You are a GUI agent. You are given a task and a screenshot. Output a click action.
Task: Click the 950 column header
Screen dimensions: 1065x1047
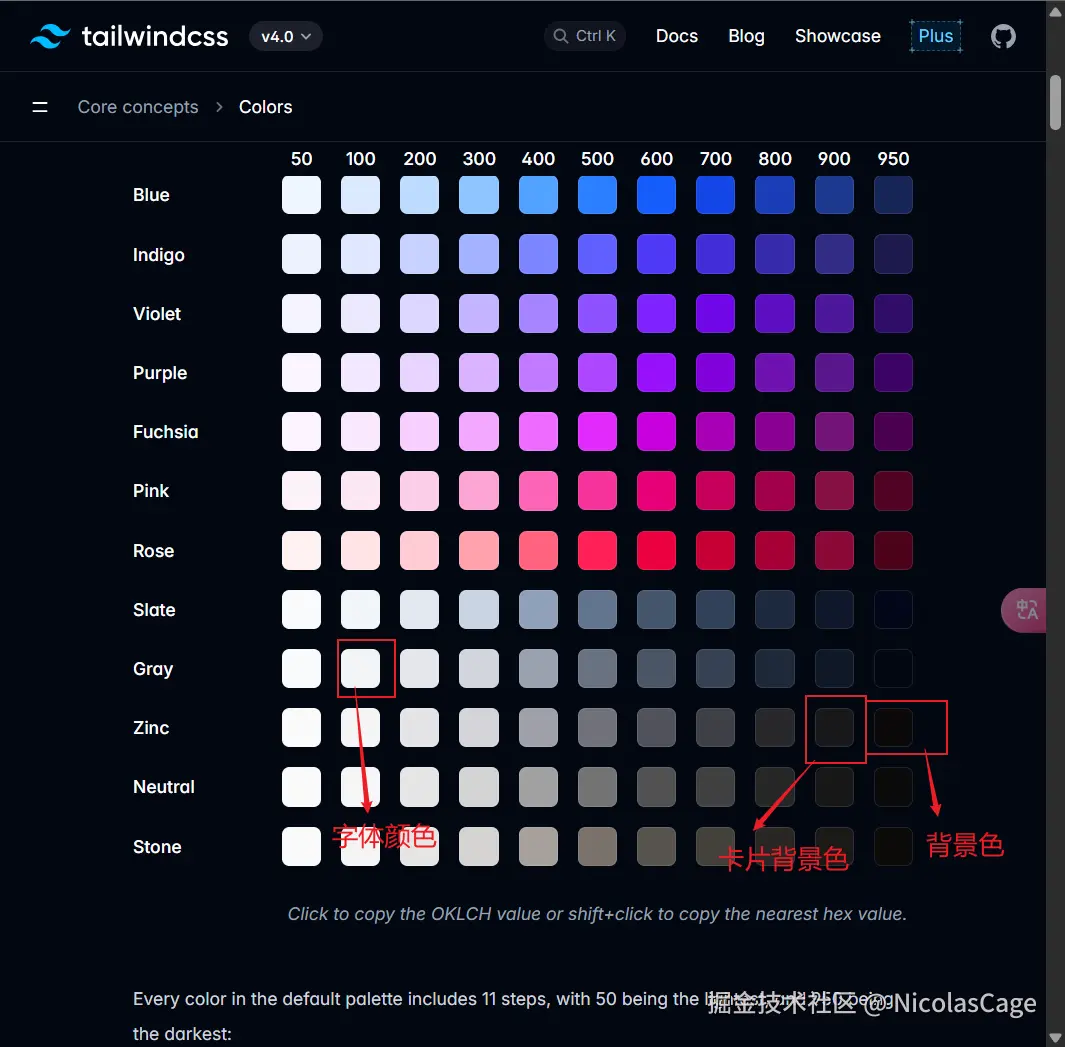pyautogui.click(x=892, y=159)
